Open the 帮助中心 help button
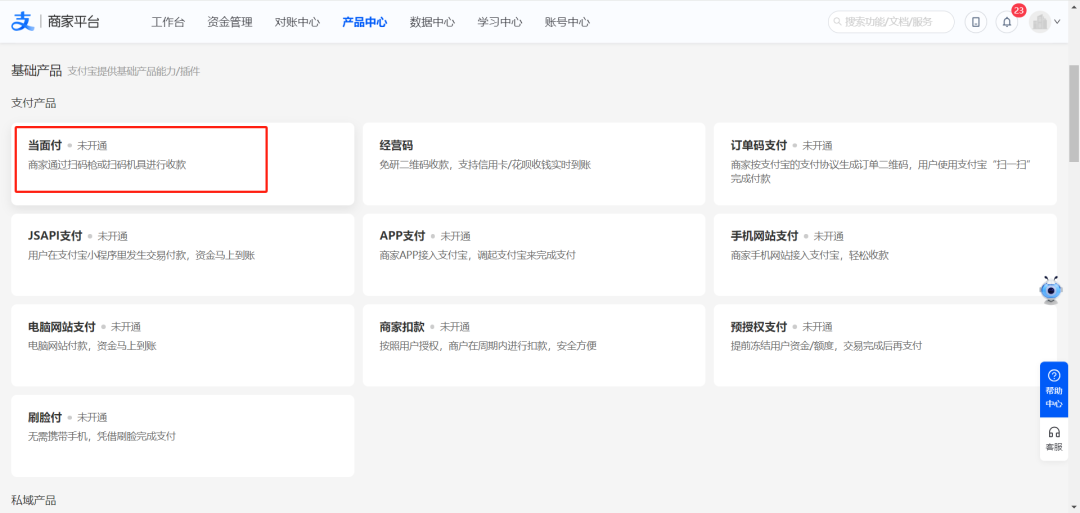The height and width of the screenshot is (513, 1080). coord(1054,389)
